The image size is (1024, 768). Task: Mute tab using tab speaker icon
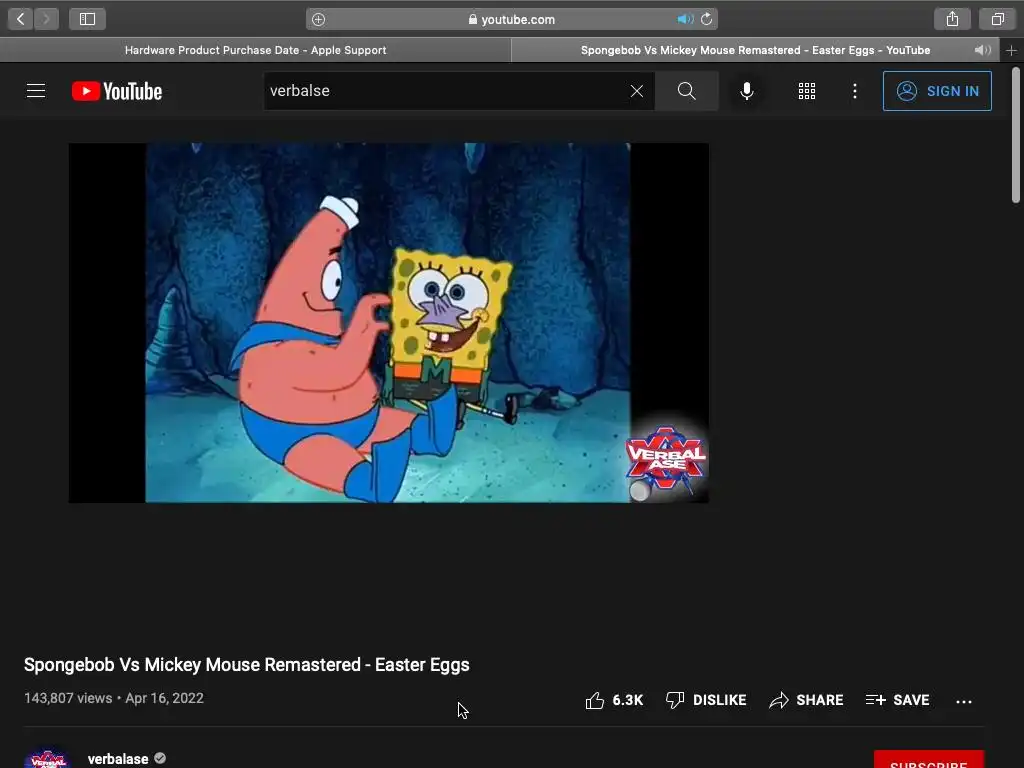pyautogui.click(x=982, y=50)
